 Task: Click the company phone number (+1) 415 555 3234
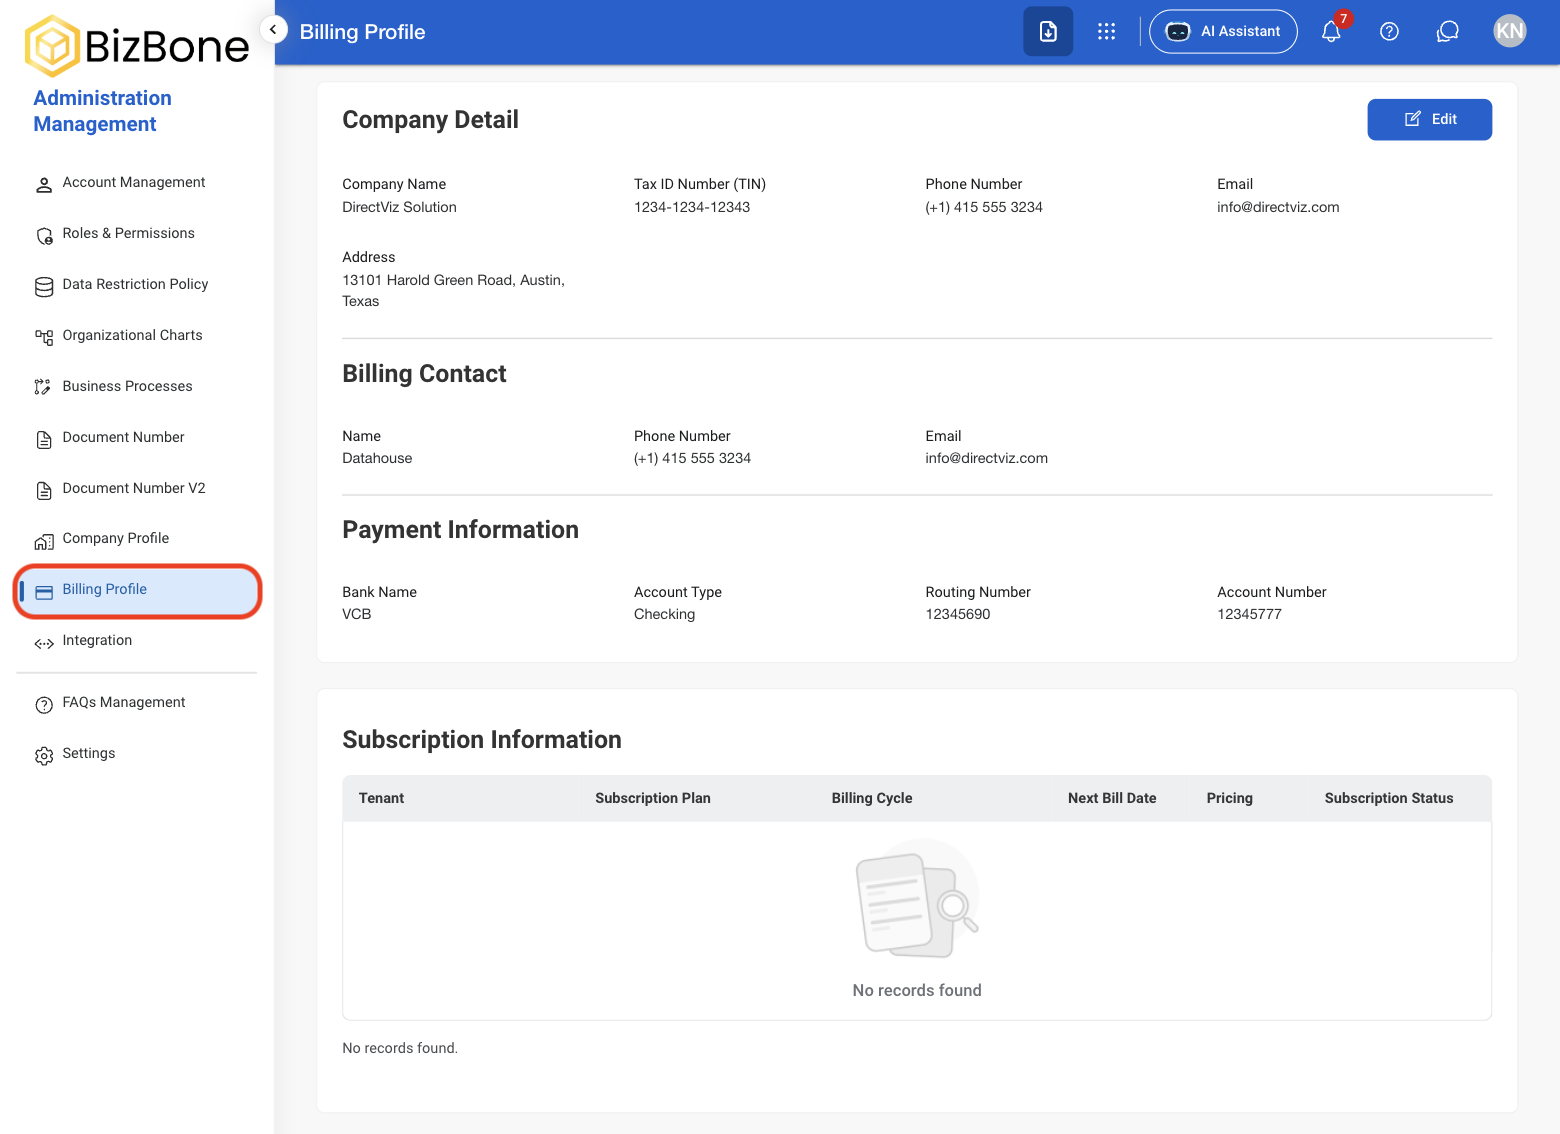[984, 207]
